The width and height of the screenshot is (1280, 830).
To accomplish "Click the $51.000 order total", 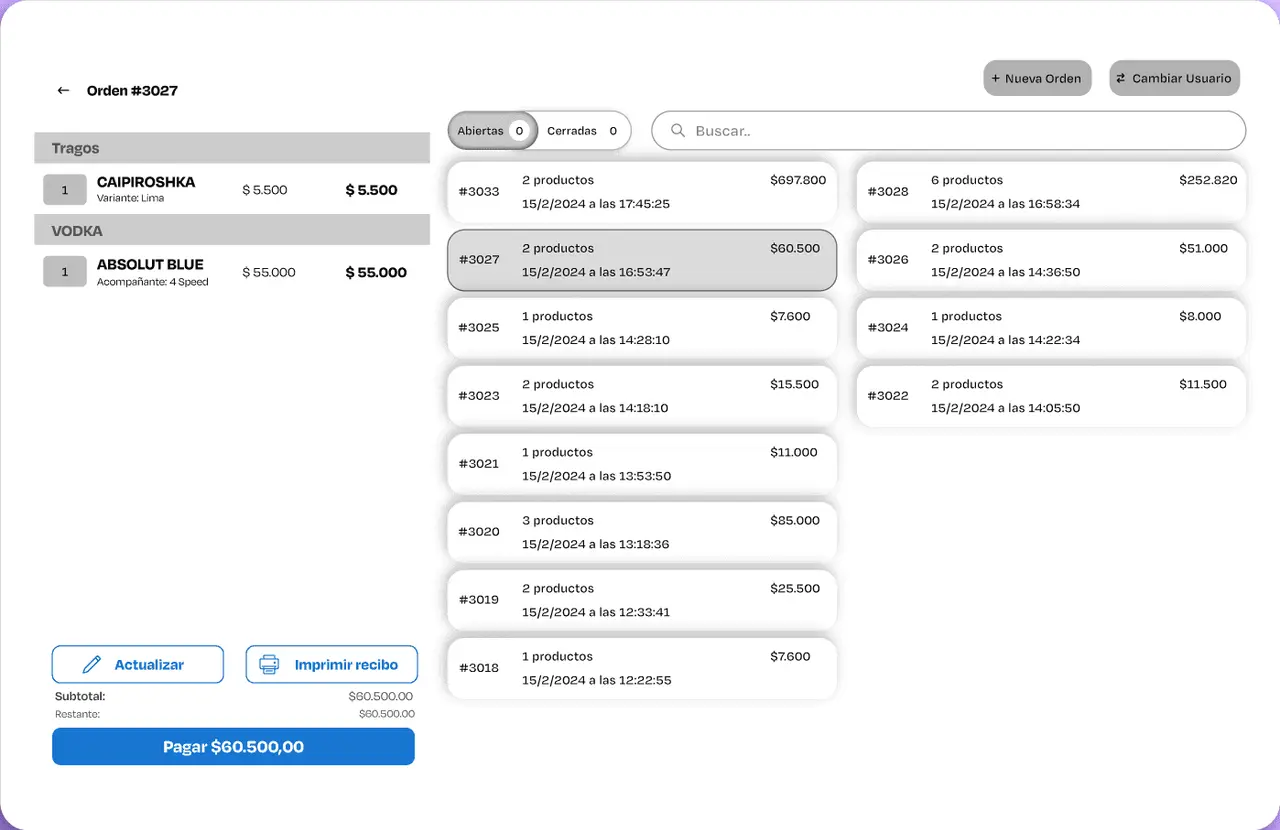I will 1204,248.
